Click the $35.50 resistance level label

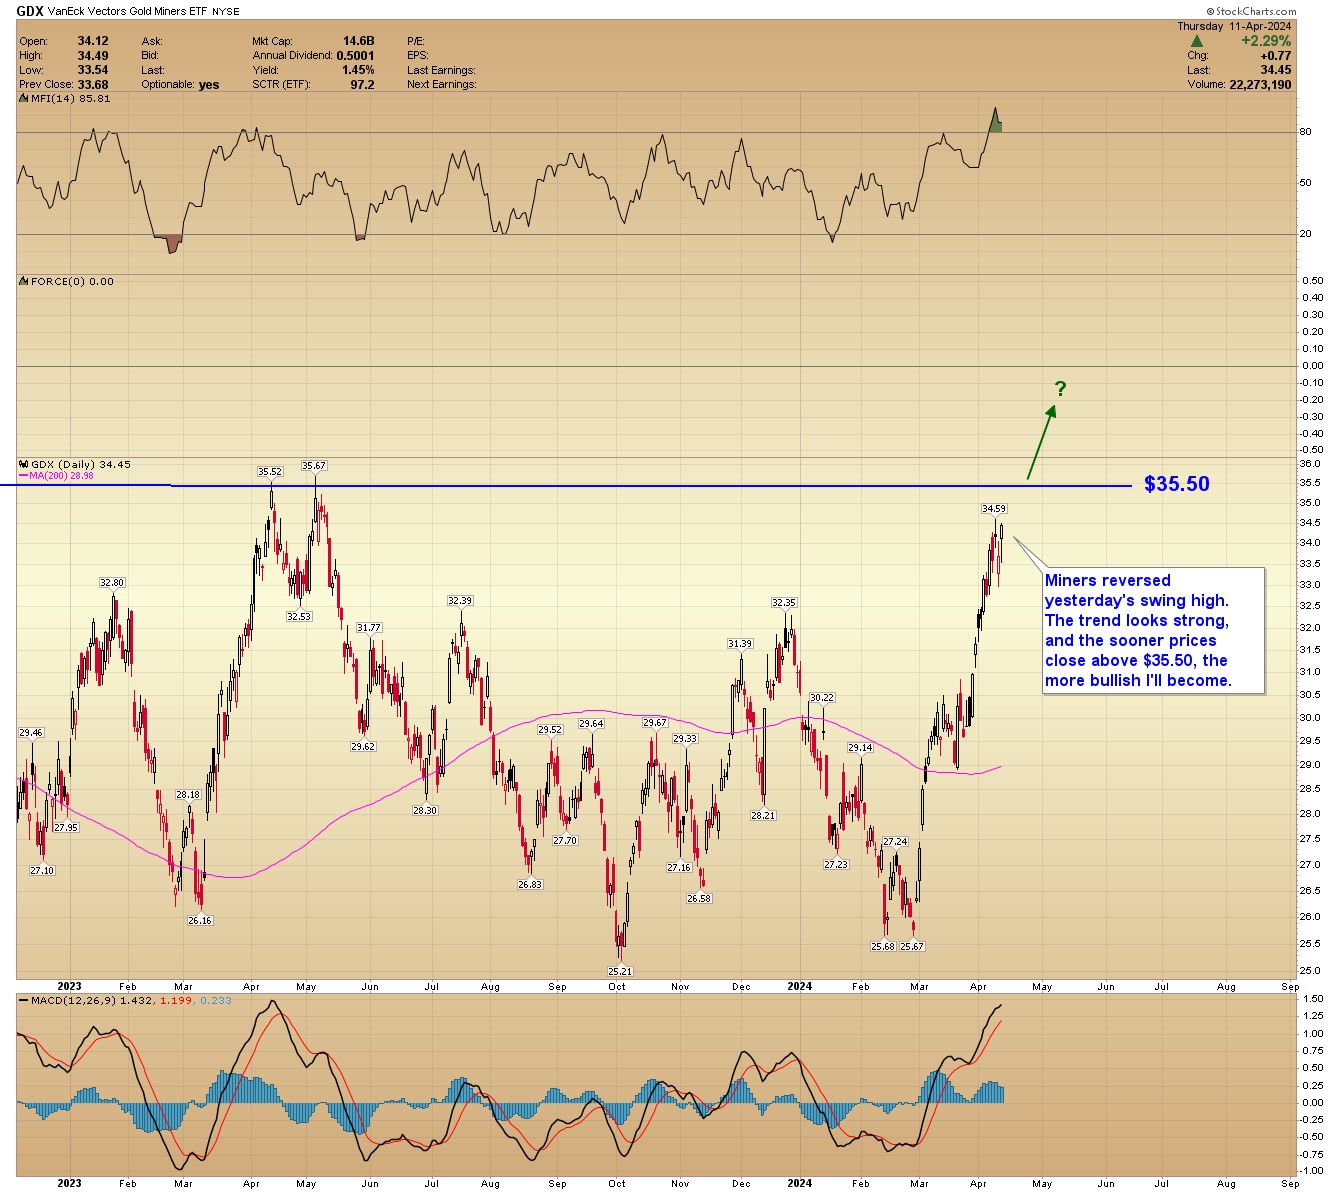1177,484
